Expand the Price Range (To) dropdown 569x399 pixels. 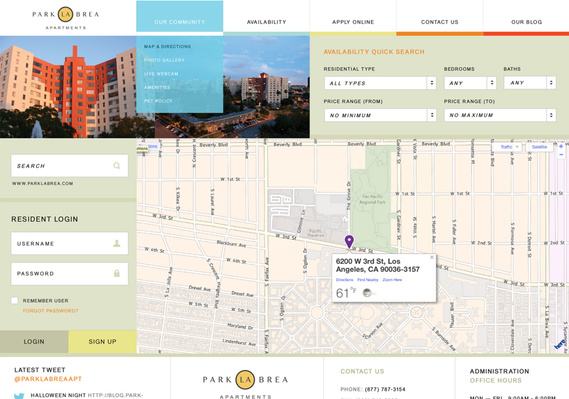point(500,115)
